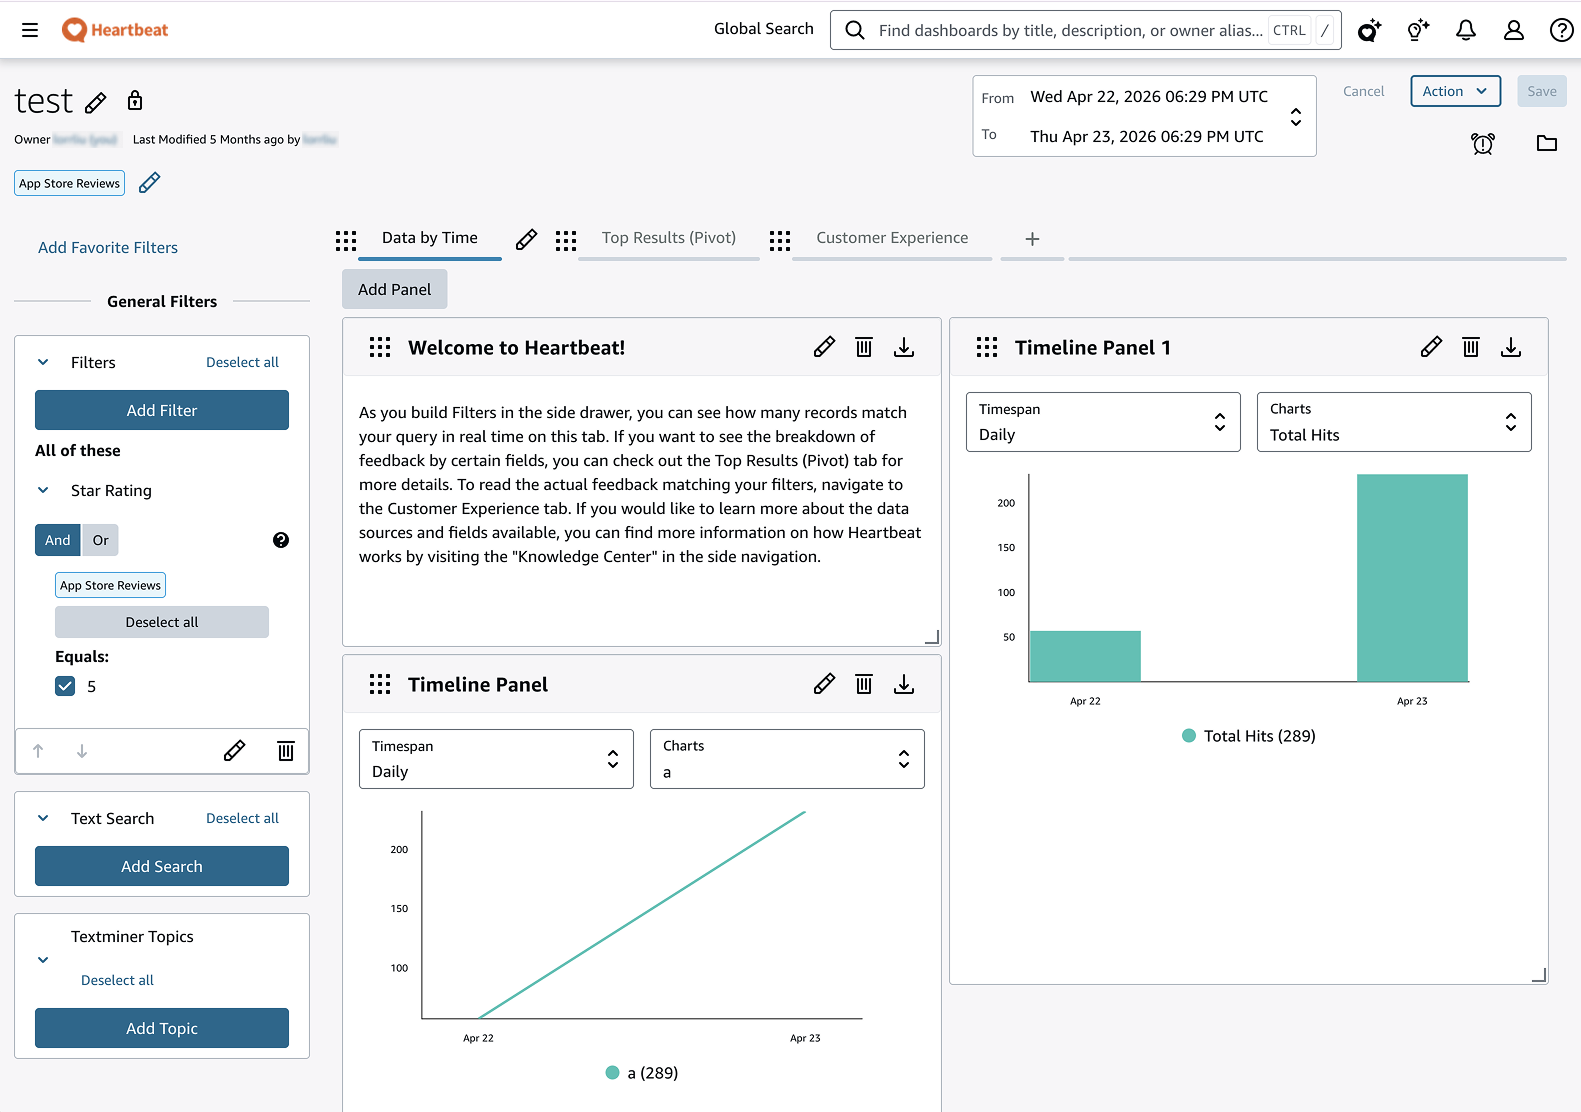Open Timespan dropdown in Timeline Panel
The width and height of the screenshot is (1581, 1112).
point(496,759)
